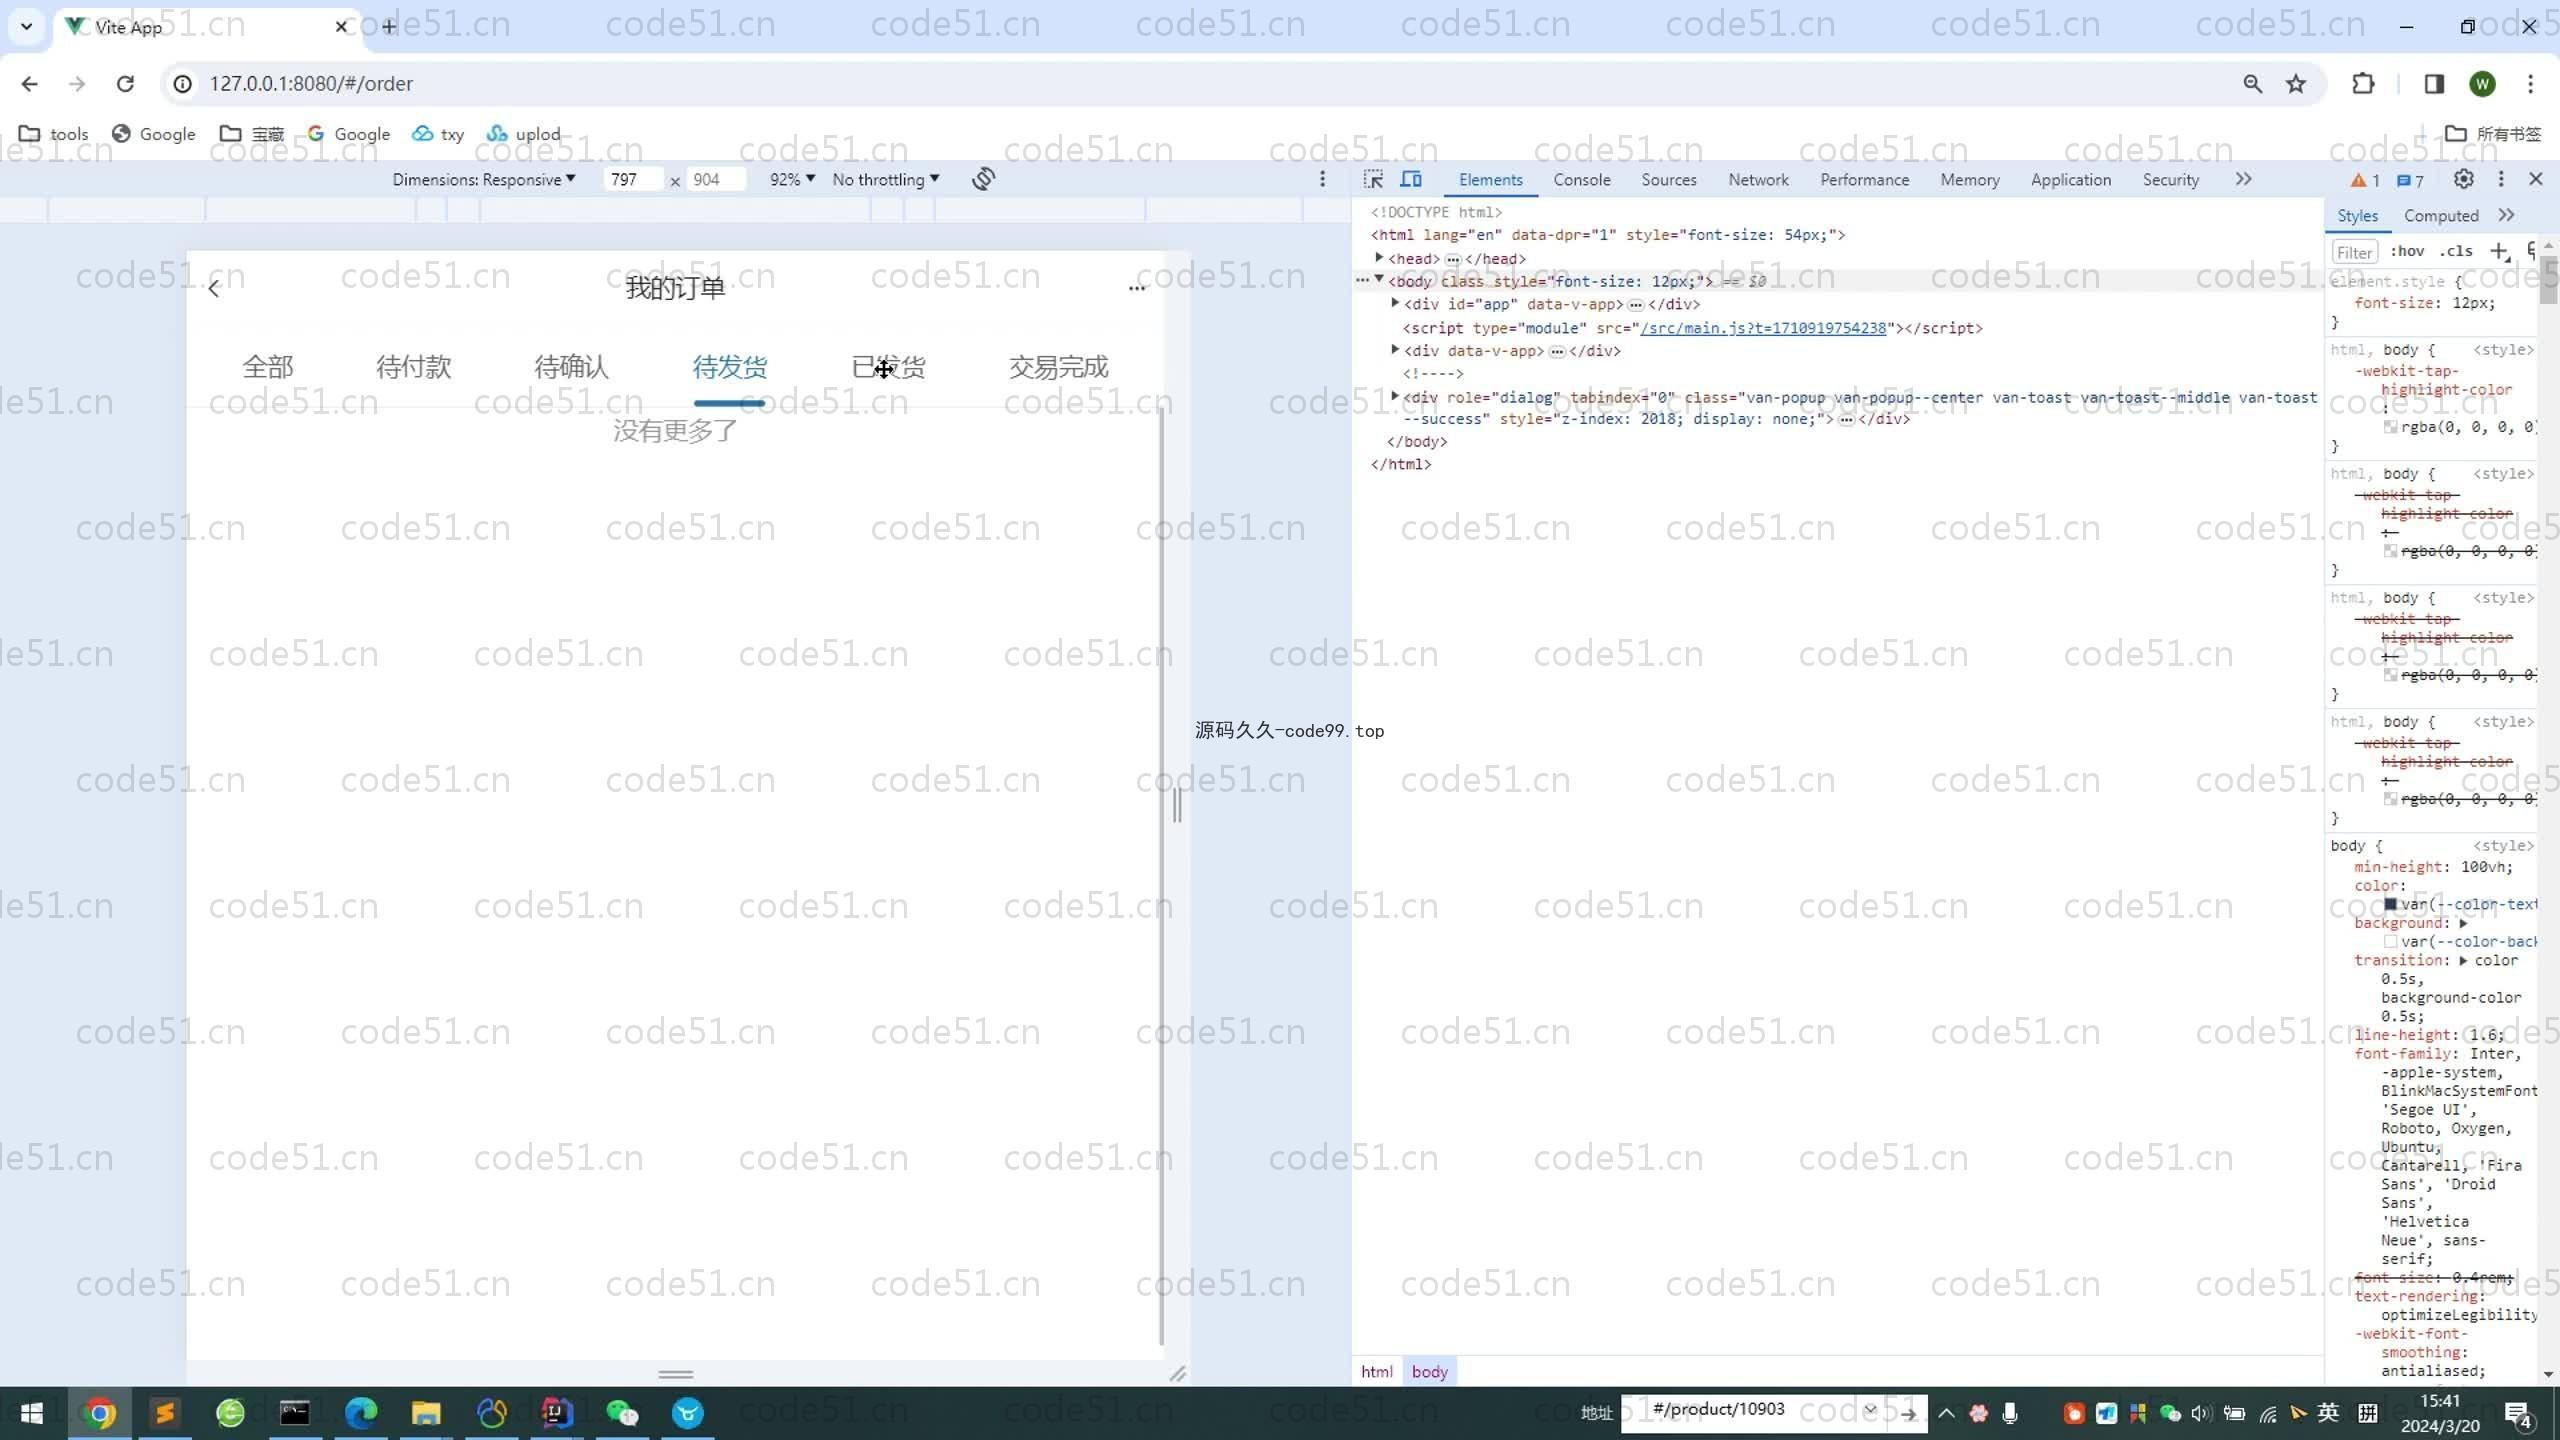The width and height of the screenshot is (2560, 1440).
Task: Switch to the Sources tab
Action: [1669, 180]
